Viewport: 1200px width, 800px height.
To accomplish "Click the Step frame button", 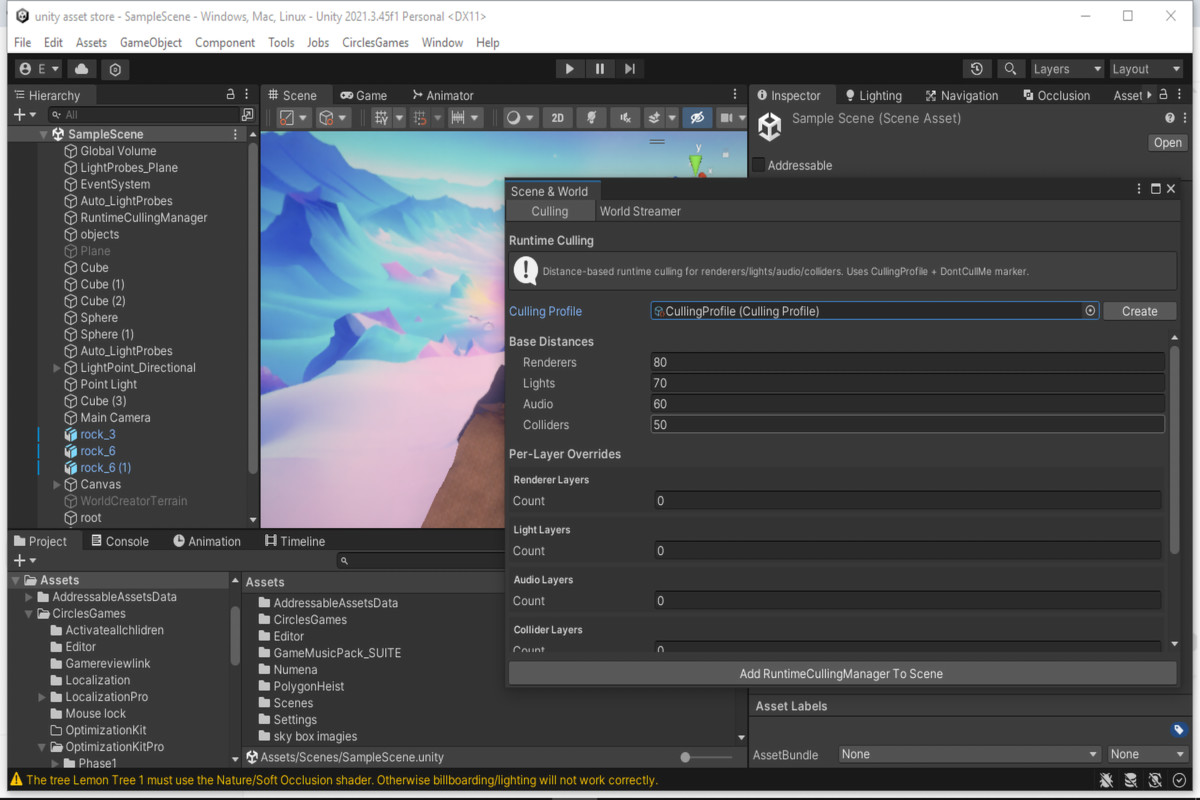I will click(x=629, y=69).
